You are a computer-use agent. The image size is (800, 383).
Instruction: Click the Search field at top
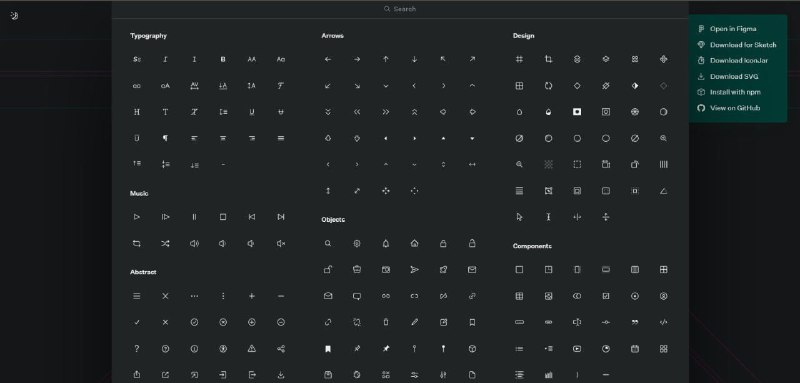[400, 9]
